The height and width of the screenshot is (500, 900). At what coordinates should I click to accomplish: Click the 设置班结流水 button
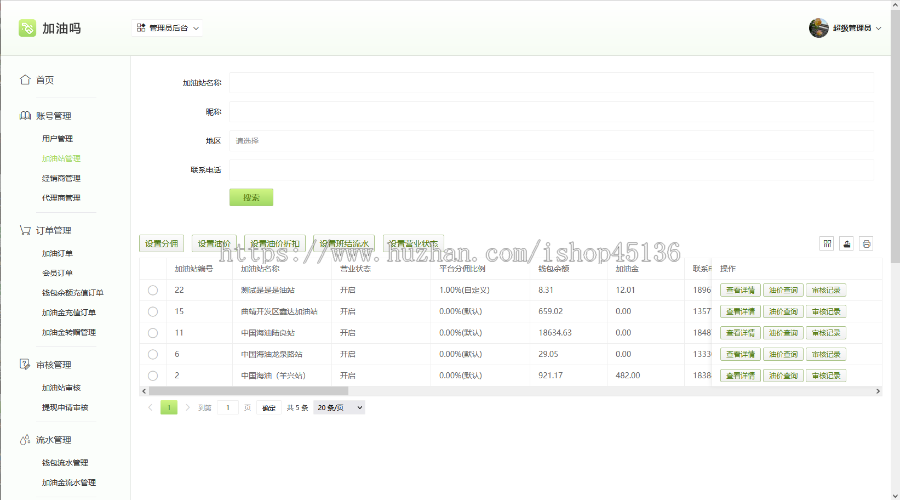click(344, 243)
